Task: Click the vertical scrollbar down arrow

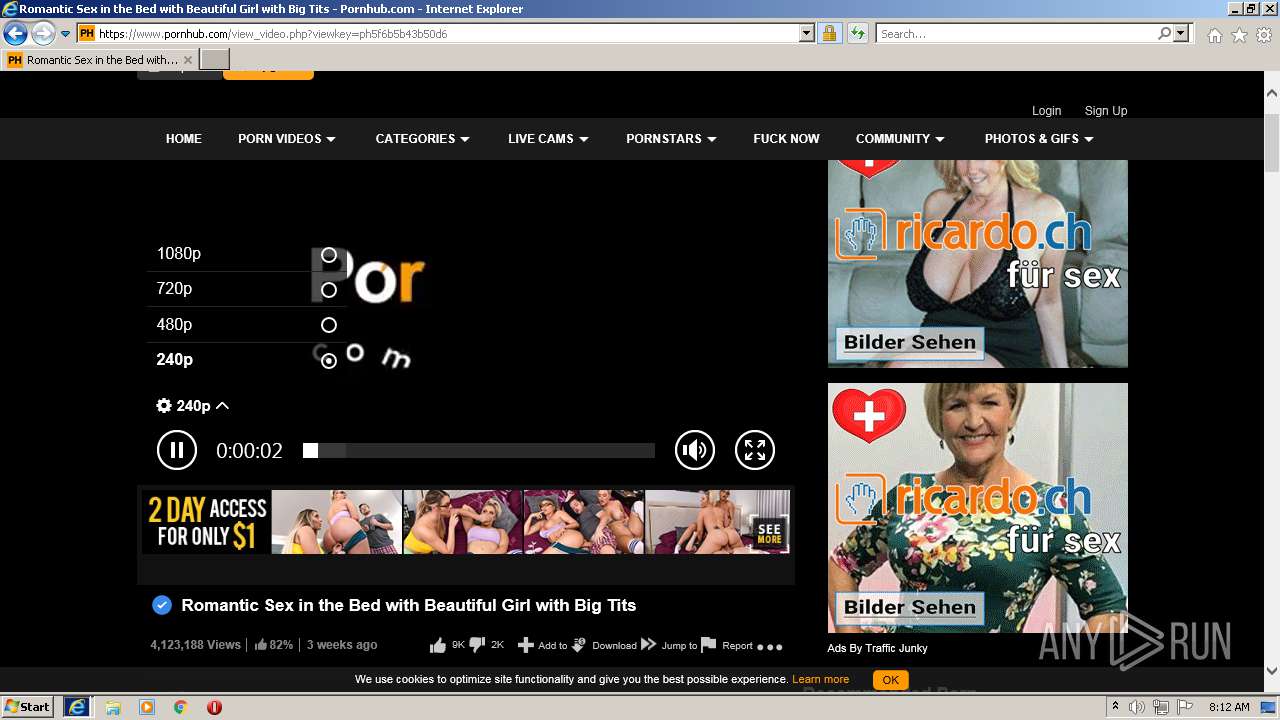Action: [x=1272, y=671]
